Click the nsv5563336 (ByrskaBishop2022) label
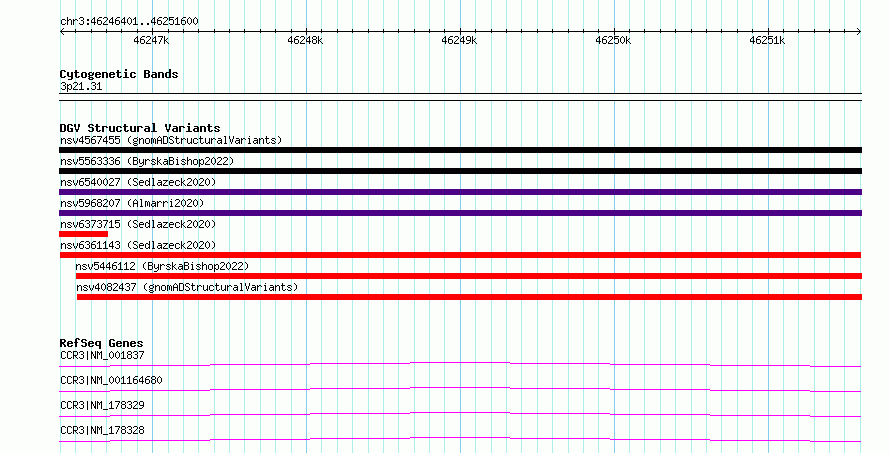The image size is (890, 453). tap(147, 161)
